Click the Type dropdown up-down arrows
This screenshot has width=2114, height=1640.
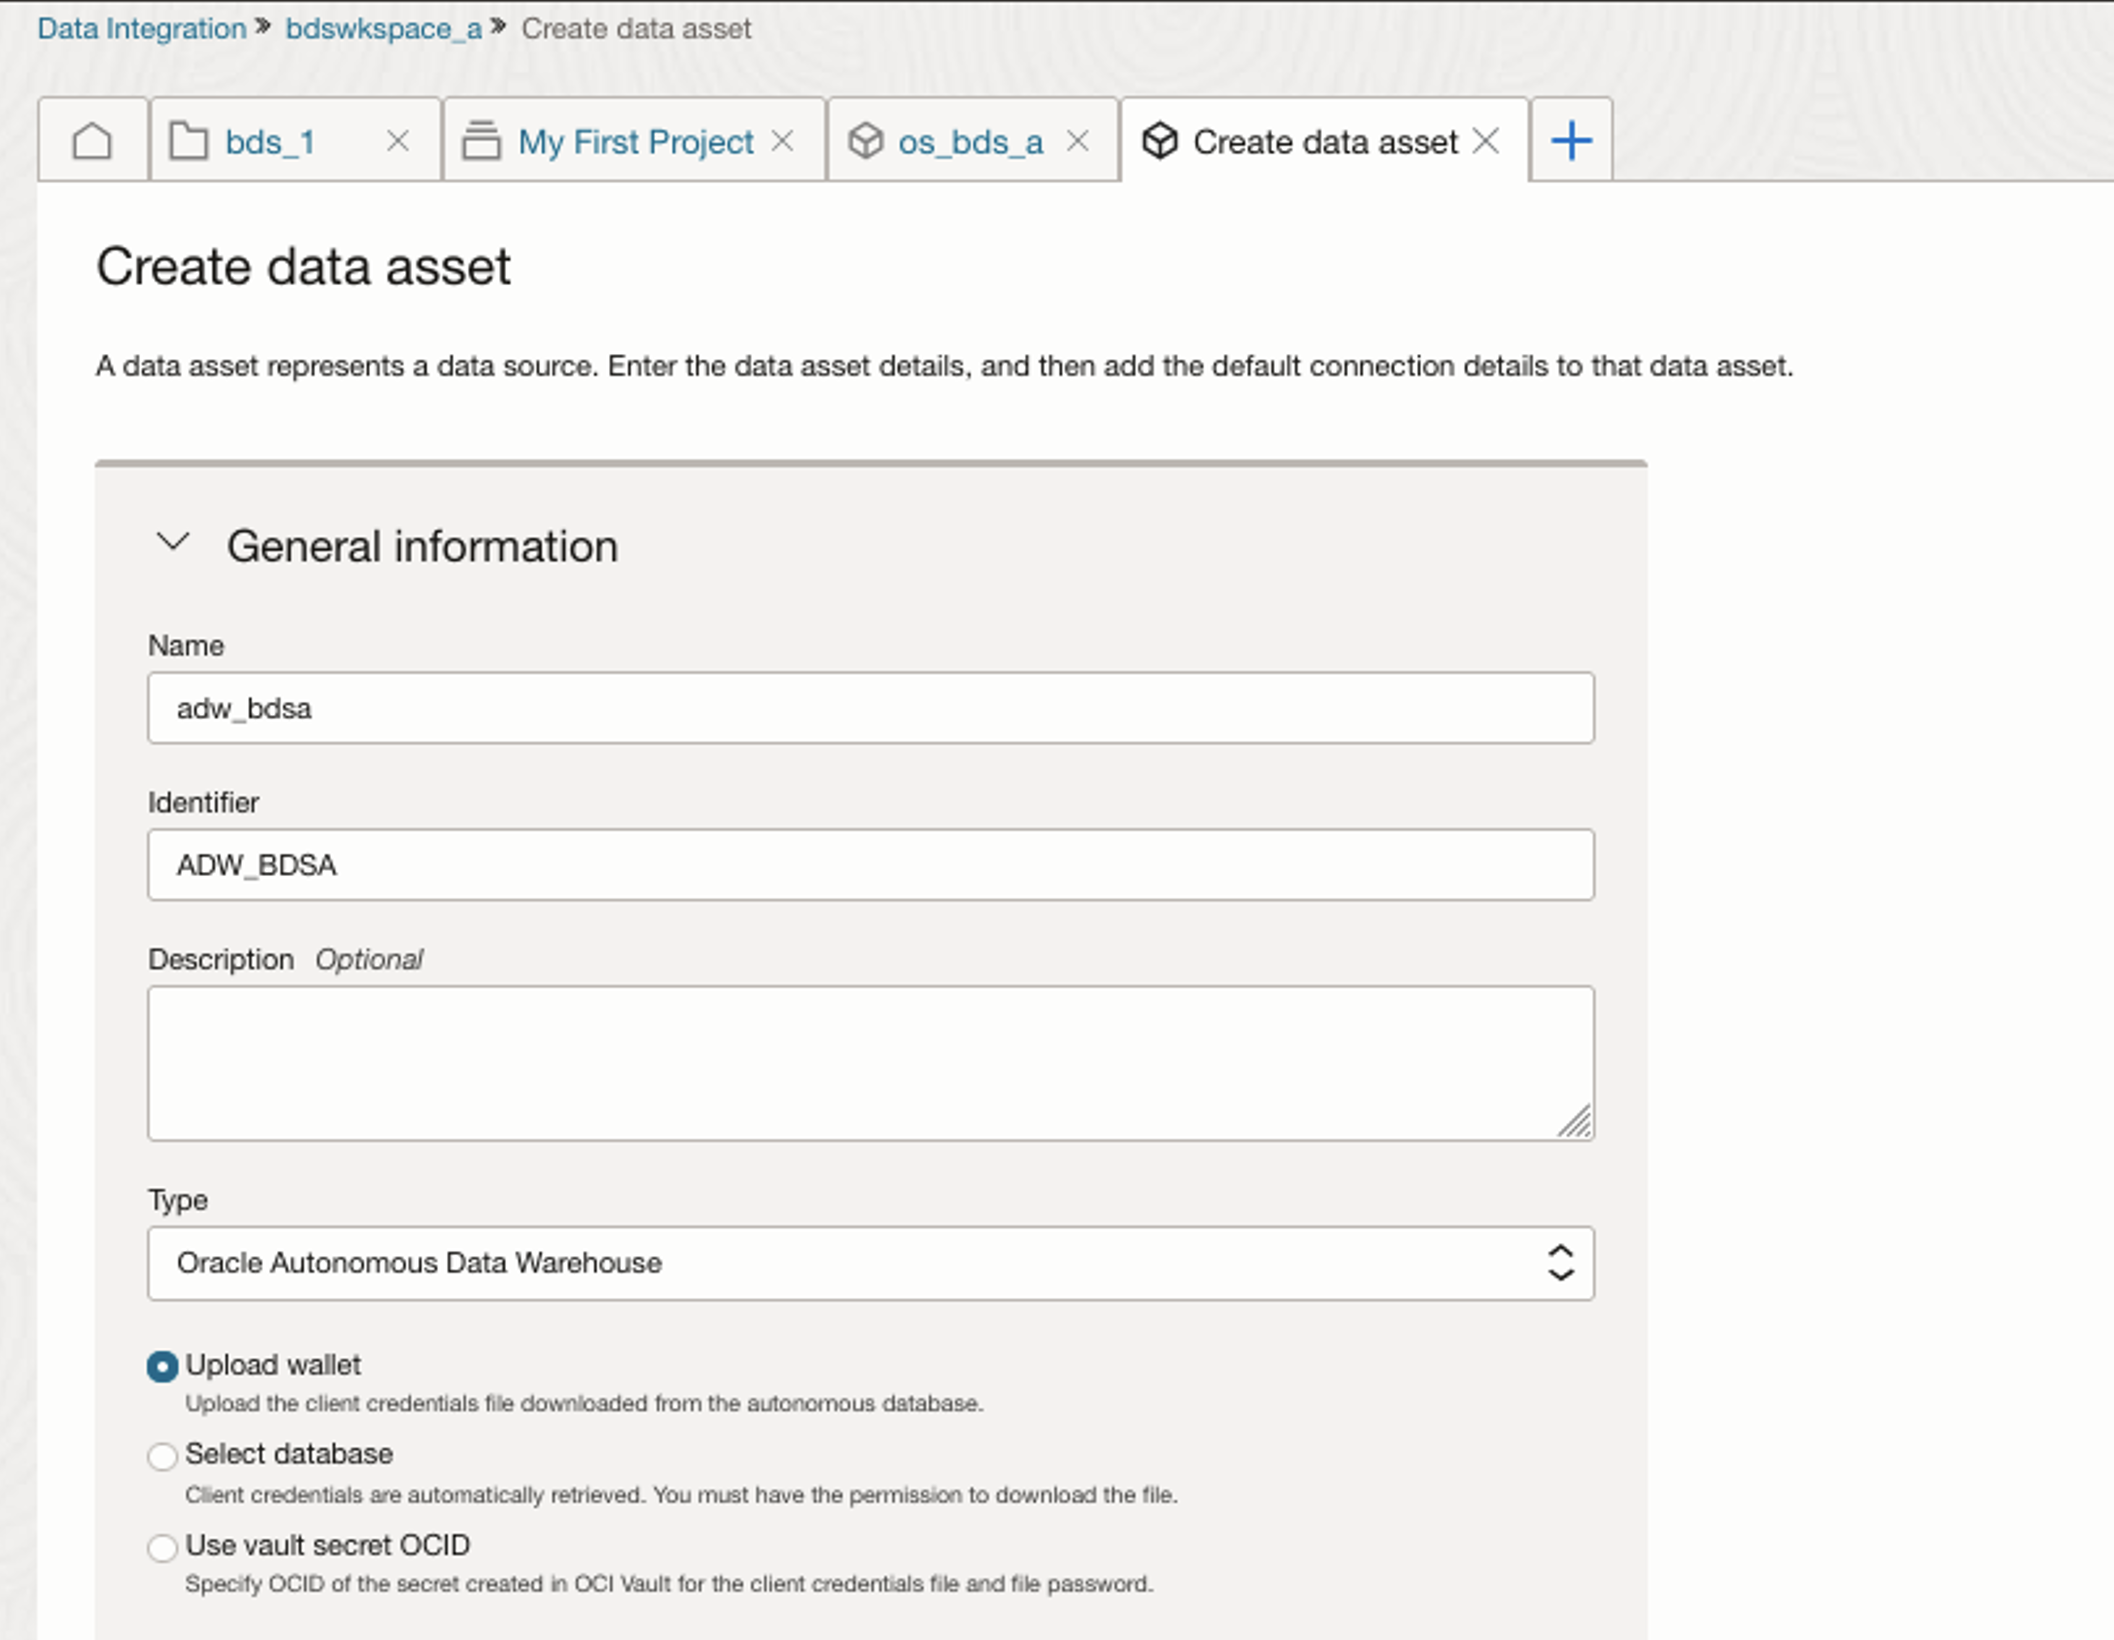pyautogui.click(x=1560, y=1263)
